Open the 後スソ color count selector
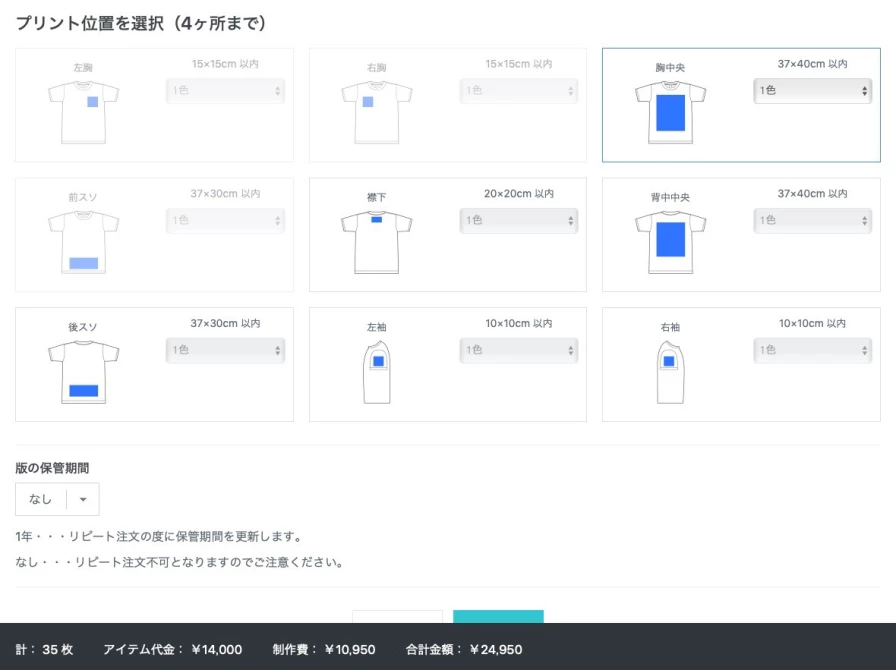 coord(225,351)
